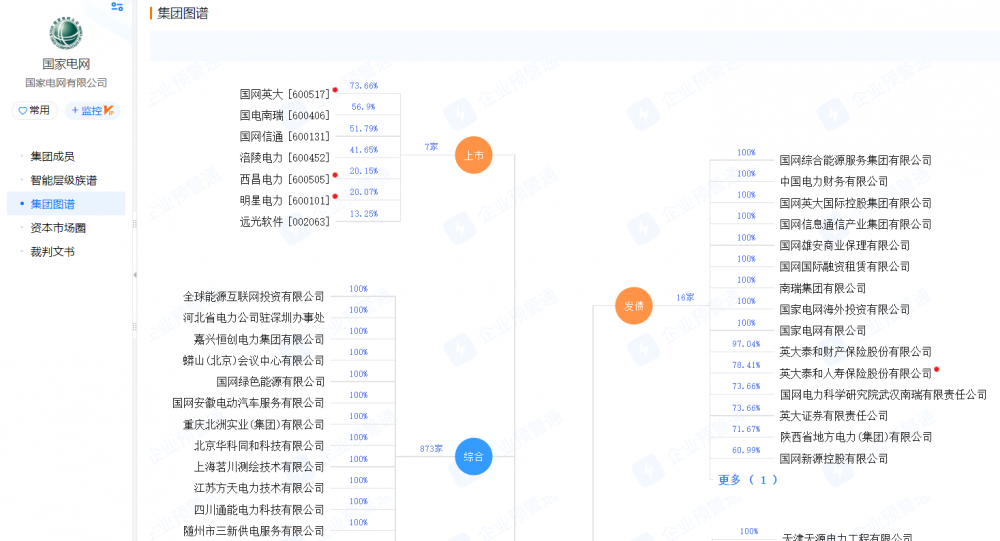1000x541 pixels.
Task: Open 国网安徽电动汽车服务有限公司
Action: [x=248, y=403]
